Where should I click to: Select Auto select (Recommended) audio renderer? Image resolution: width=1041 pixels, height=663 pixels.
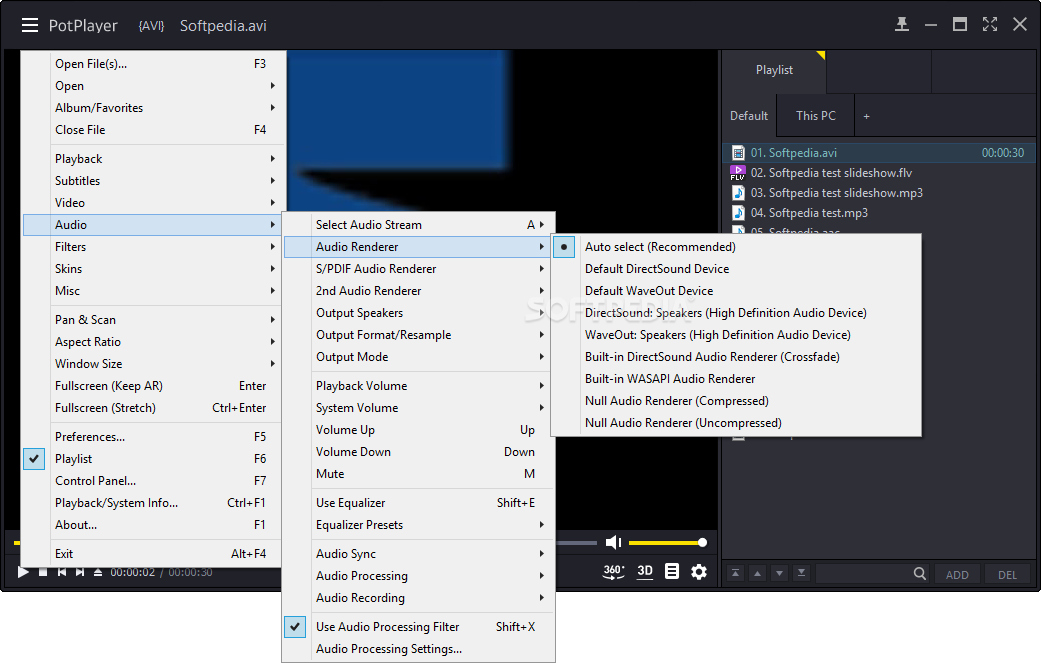(x=736, y=247)
